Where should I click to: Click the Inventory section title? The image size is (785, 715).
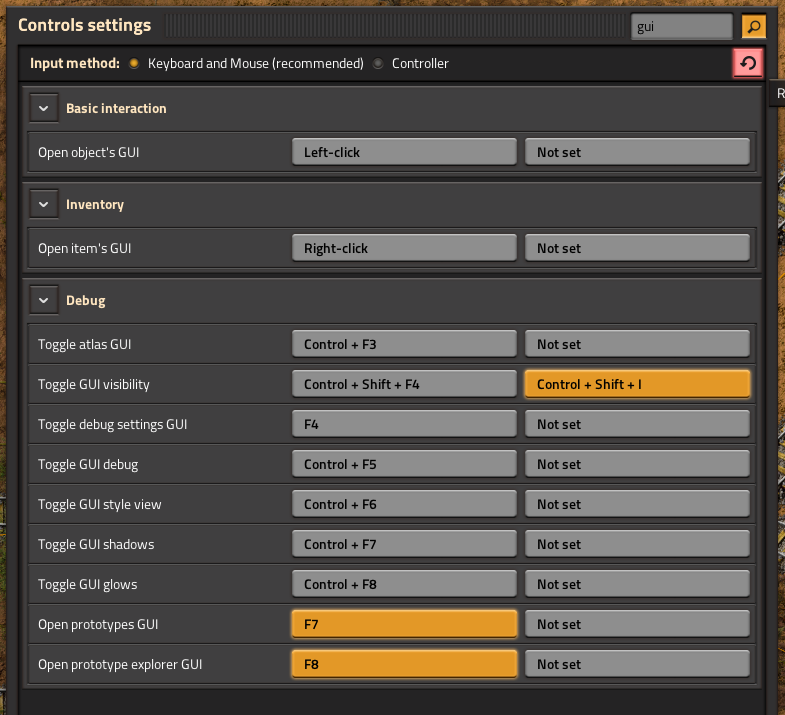click(95, 204)
